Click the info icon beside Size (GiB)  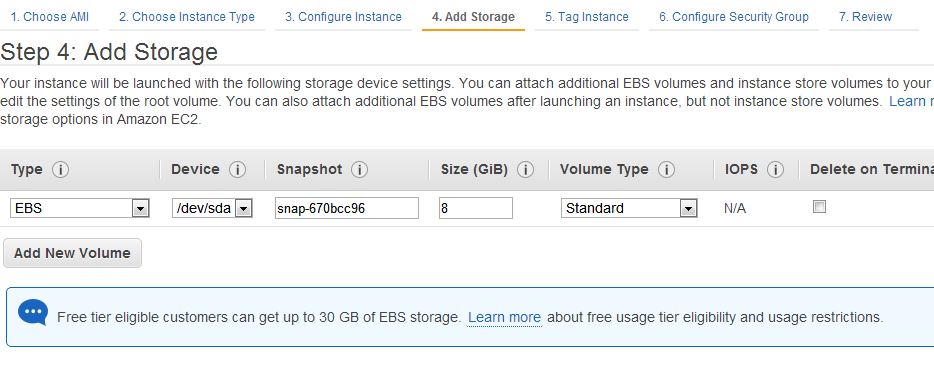point(525,170)
